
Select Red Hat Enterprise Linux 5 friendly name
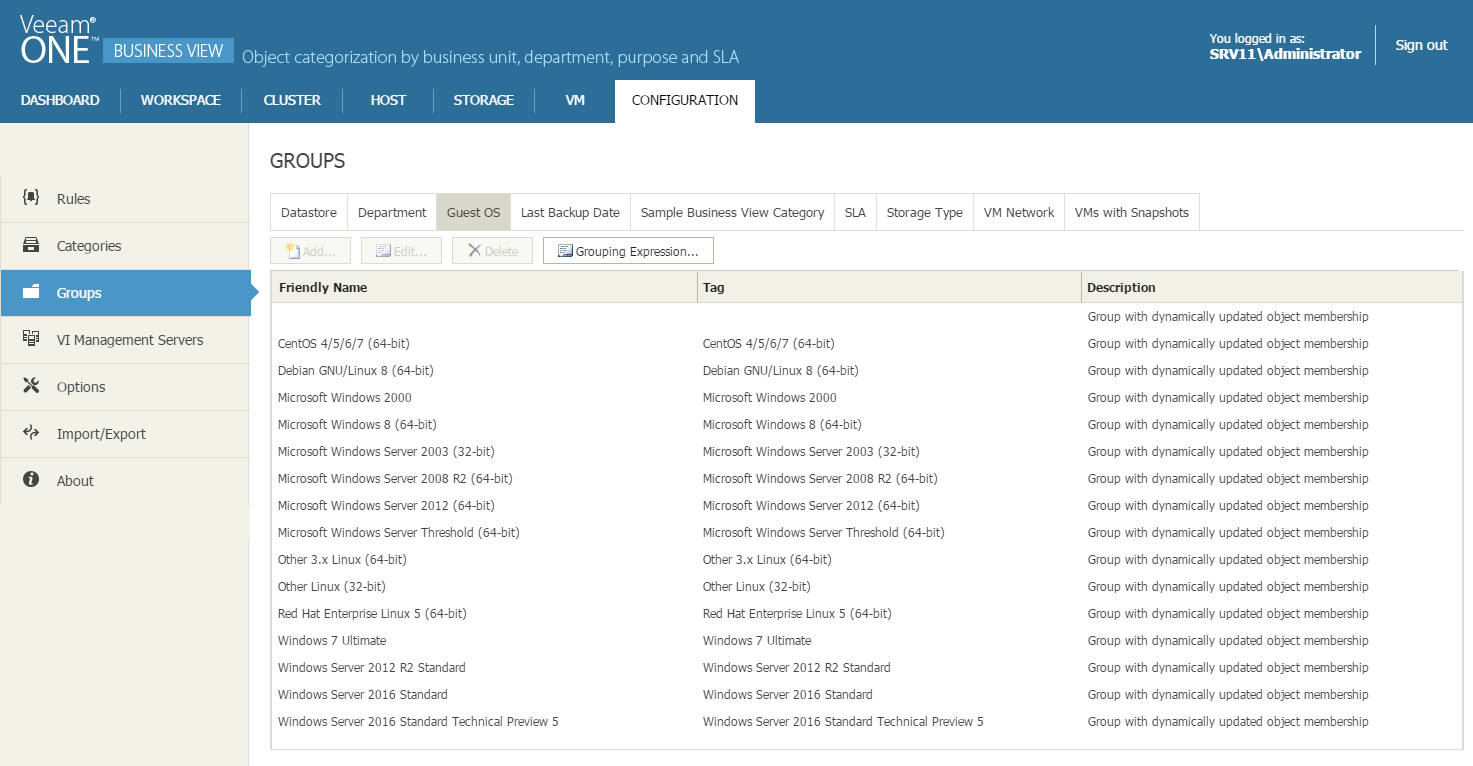click(372, 613)
